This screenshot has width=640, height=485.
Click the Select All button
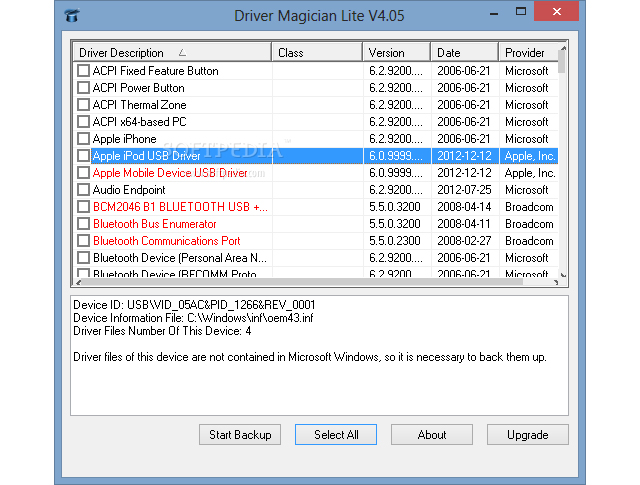point(336,435)
